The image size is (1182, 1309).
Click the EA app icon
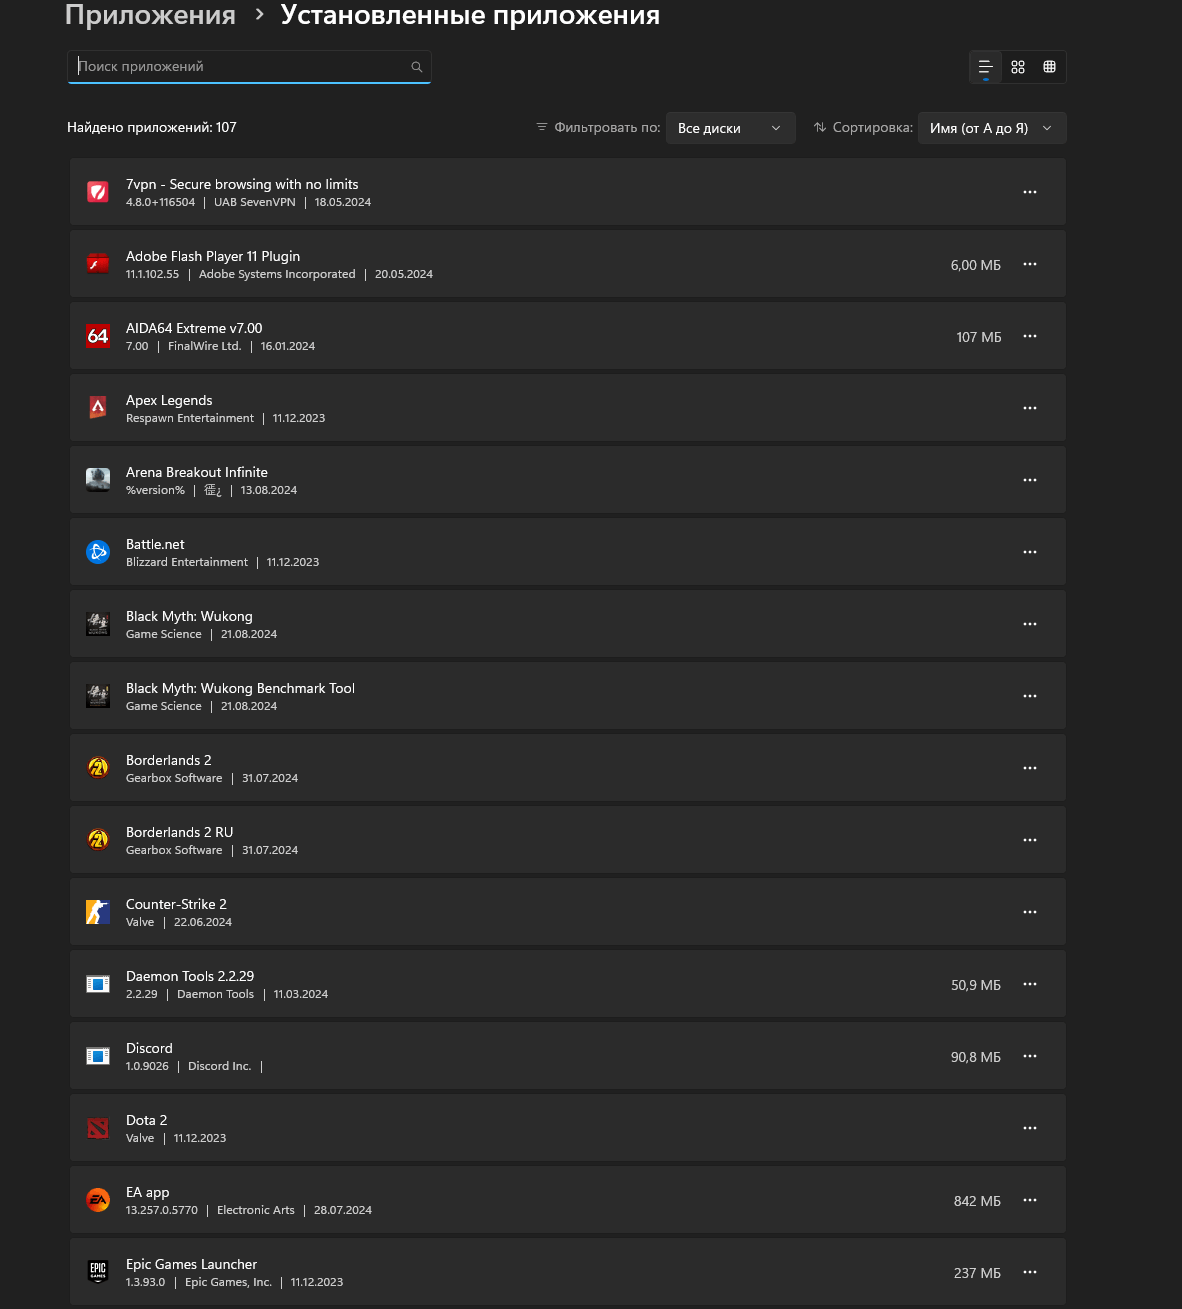tap(98, 1200)
